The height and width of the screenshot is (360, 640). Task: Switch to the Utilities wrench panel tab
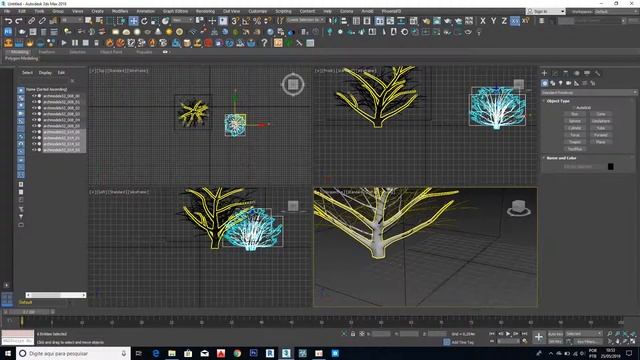click(598, 73)
